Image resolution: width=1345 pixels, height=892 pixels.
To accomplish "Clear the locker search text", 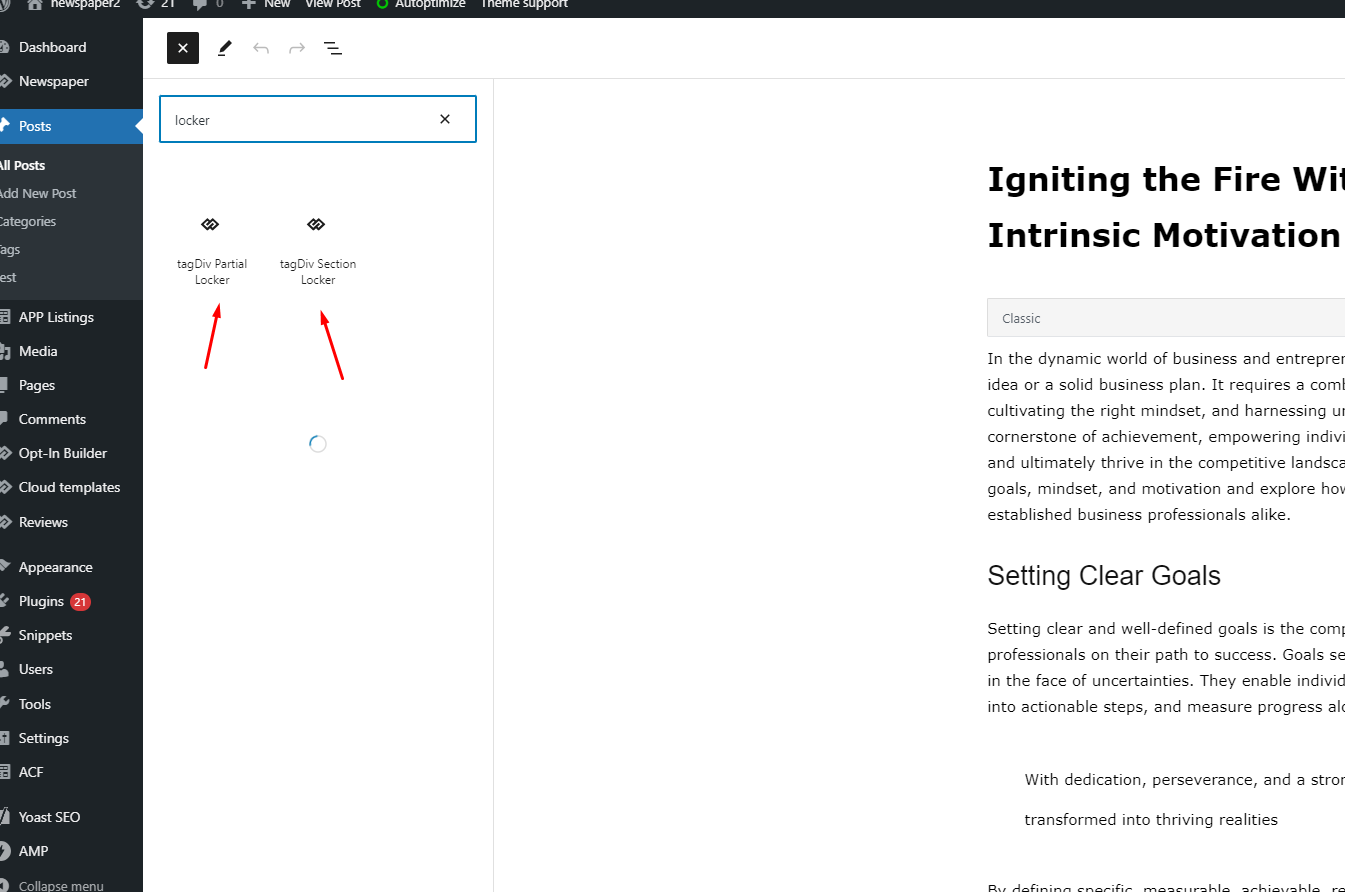I will [x=445, y=119].
